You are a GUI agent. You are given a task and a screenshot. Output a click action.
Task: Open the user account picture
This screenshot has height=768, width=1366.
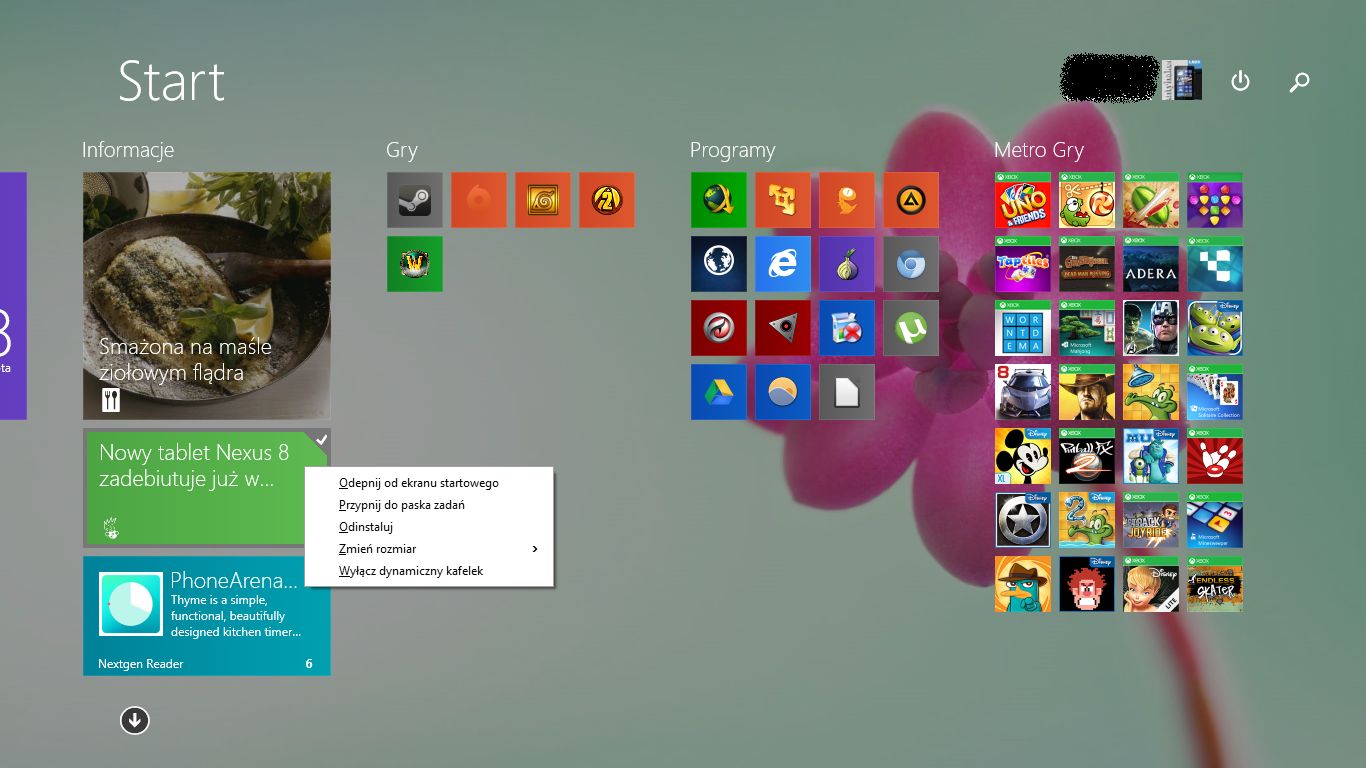tap(1181, 80)
